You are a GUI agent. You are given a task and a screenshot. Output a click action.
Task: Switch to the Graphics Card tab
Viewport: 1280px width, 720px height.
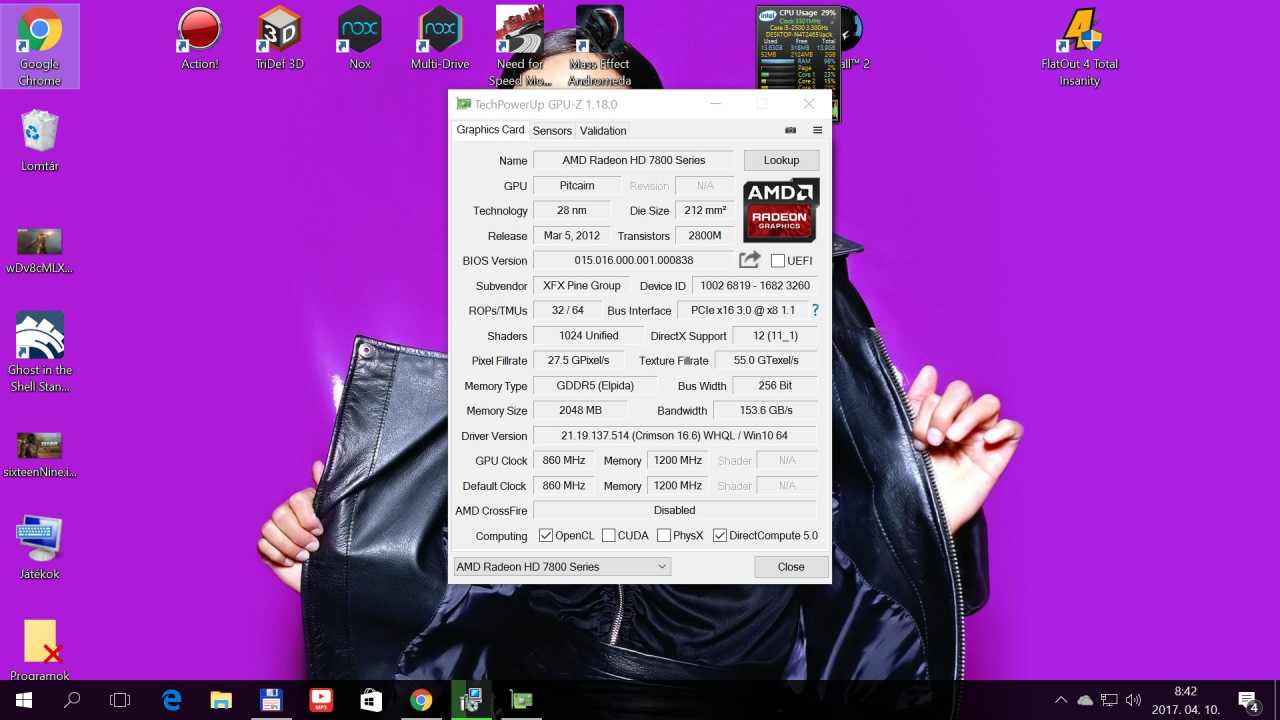[490, 130]
